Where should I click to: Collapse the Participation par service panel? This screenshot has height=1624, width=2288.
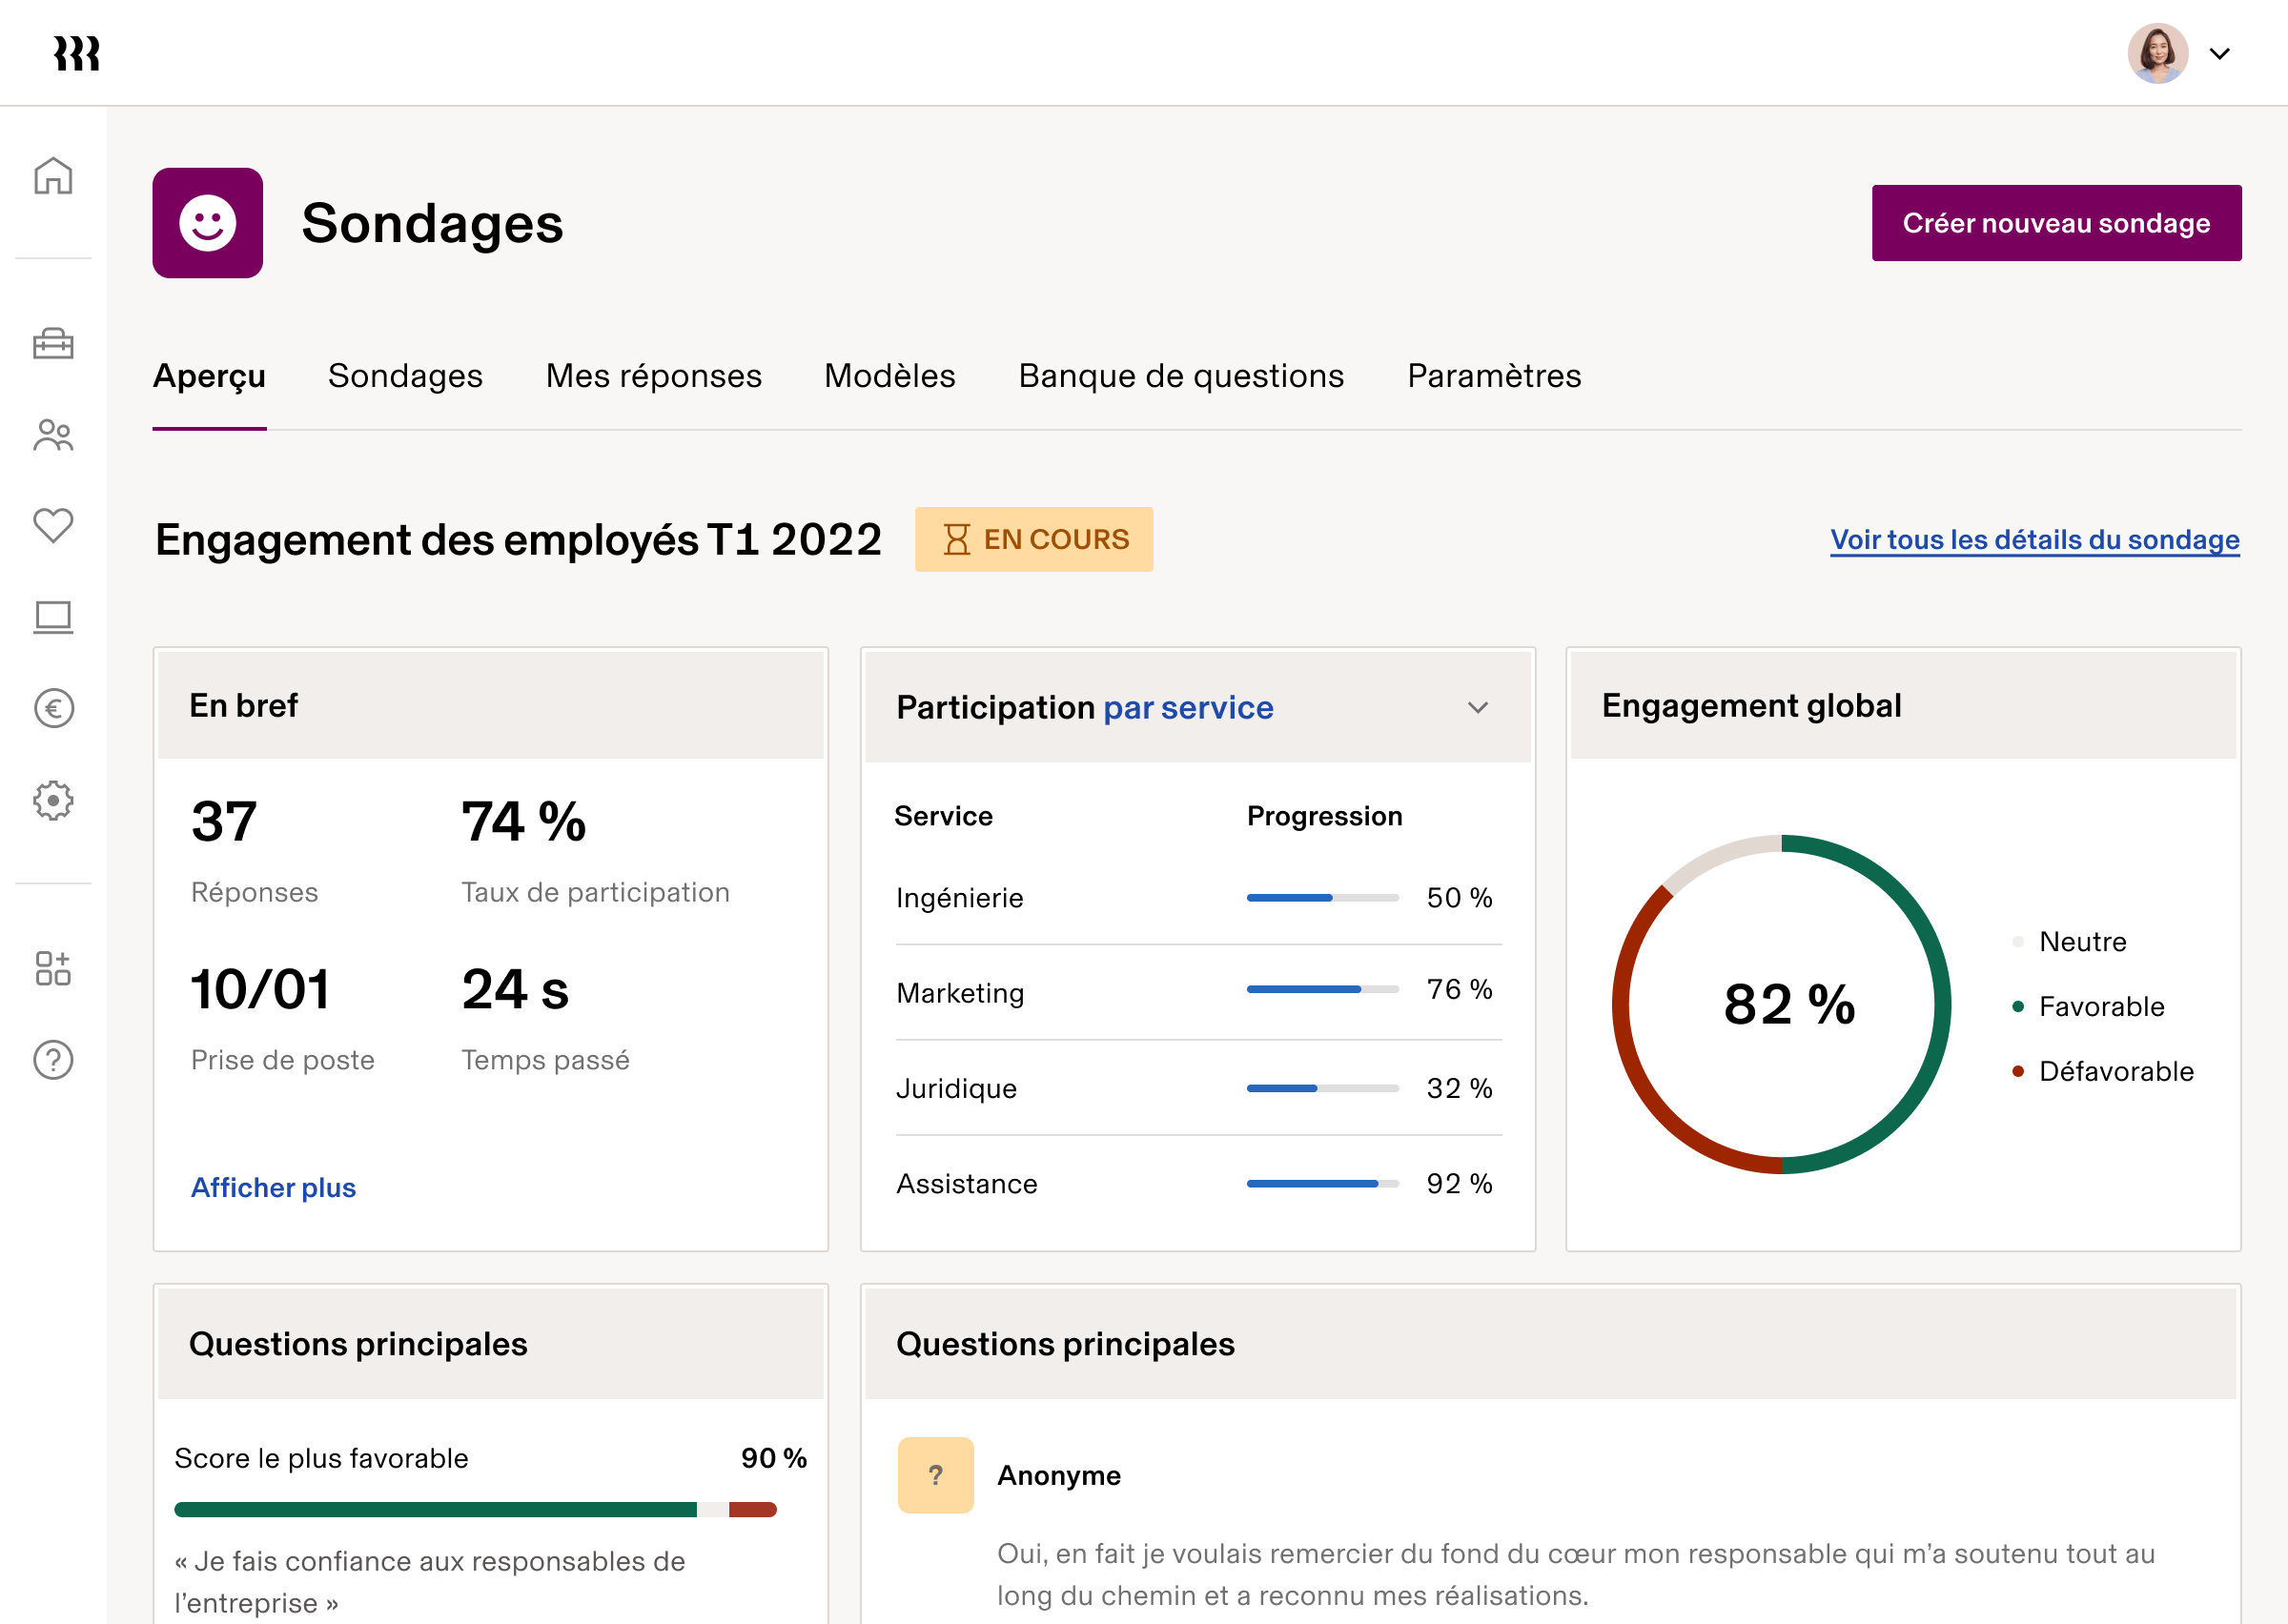coord(1477,707)
